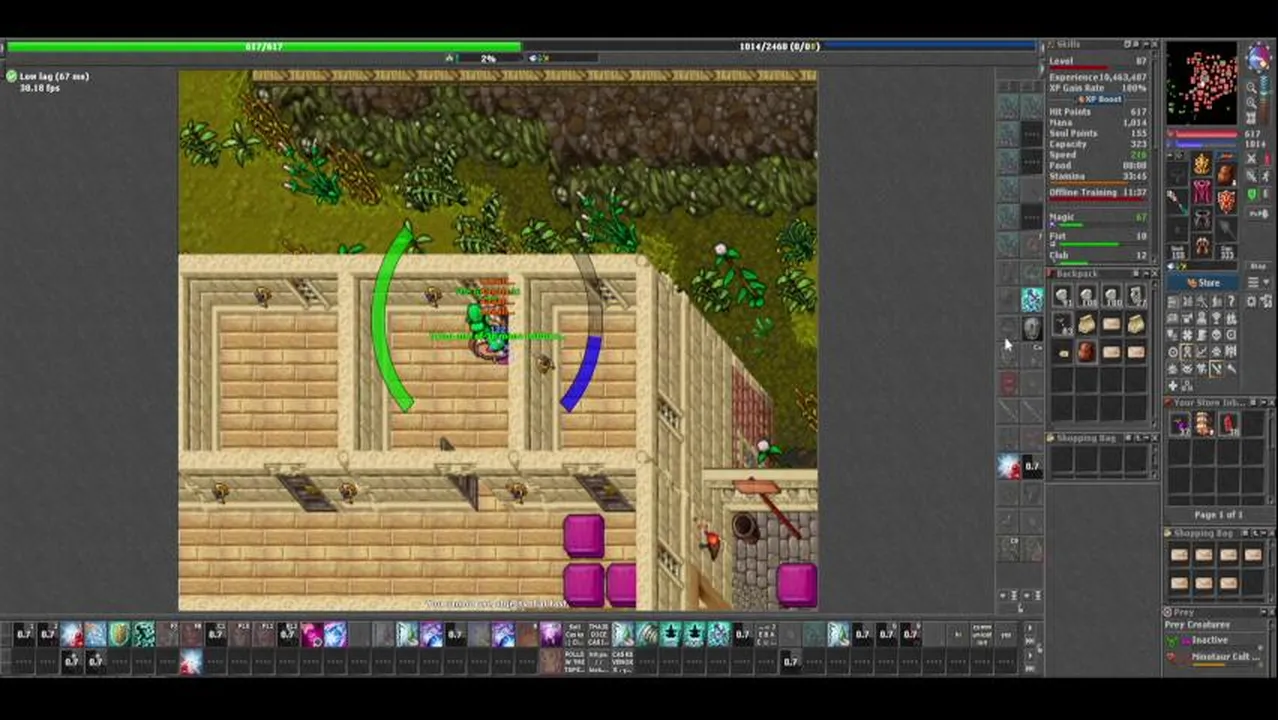Click the lower magnifier zoom icon by minimap

1251,102
